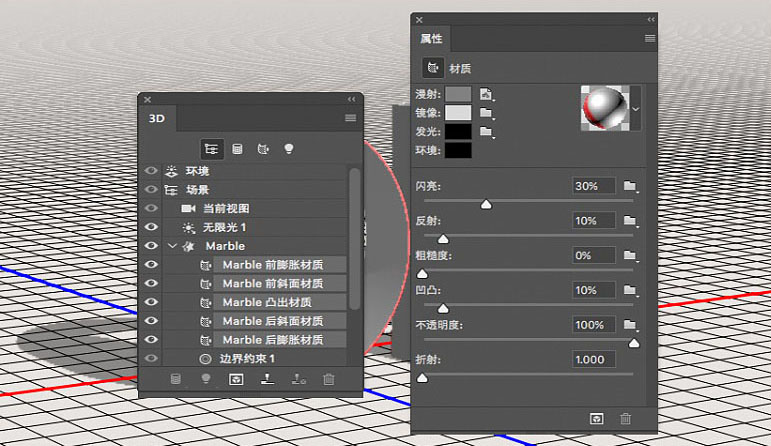Open the material preset picker dropdown arrow

(636, 109)
